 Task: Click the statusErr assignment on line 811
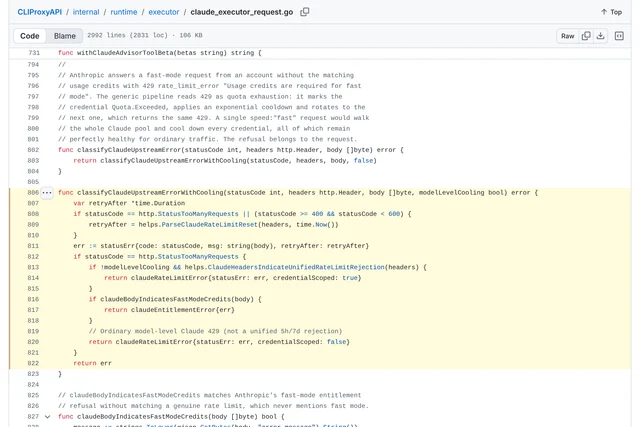(x=221, y=246)
